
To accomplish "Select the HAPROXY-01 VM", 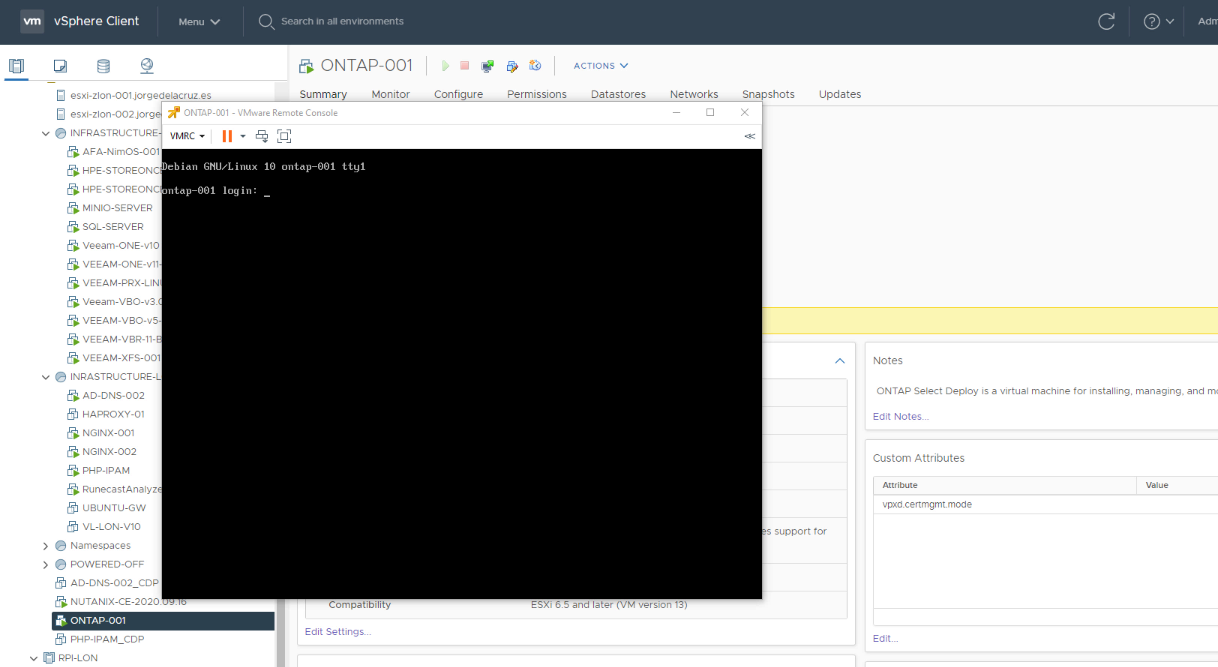I will click(113, 414).
